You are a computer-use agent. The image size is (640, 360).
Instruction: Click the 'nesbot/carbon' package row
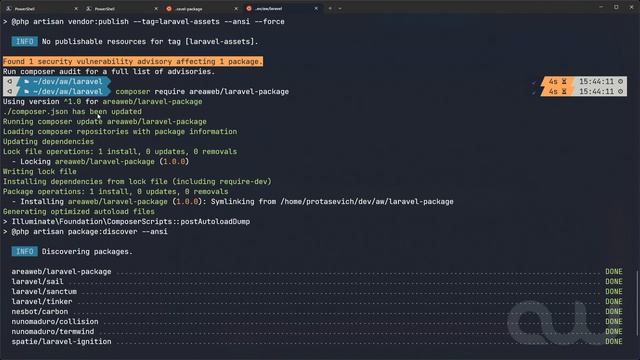coord(317,311)
